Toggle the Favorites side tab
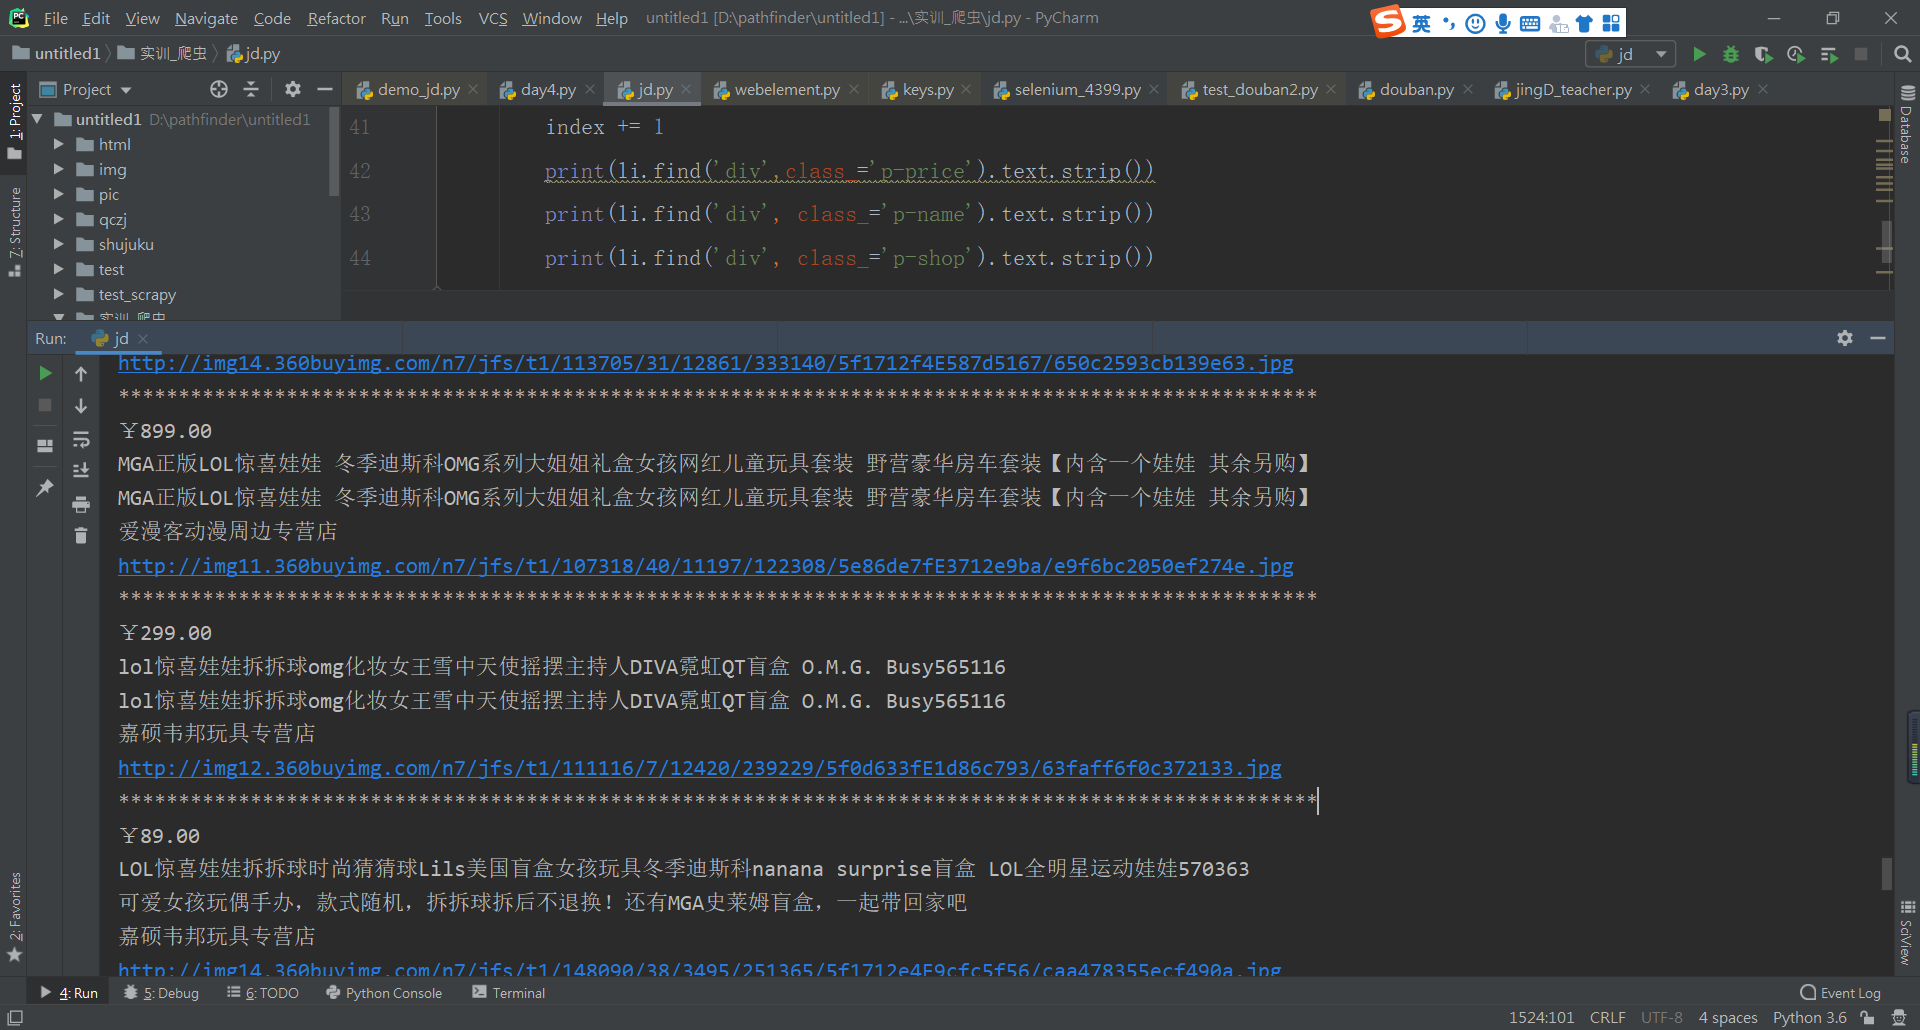 click(x=15, y=917)
